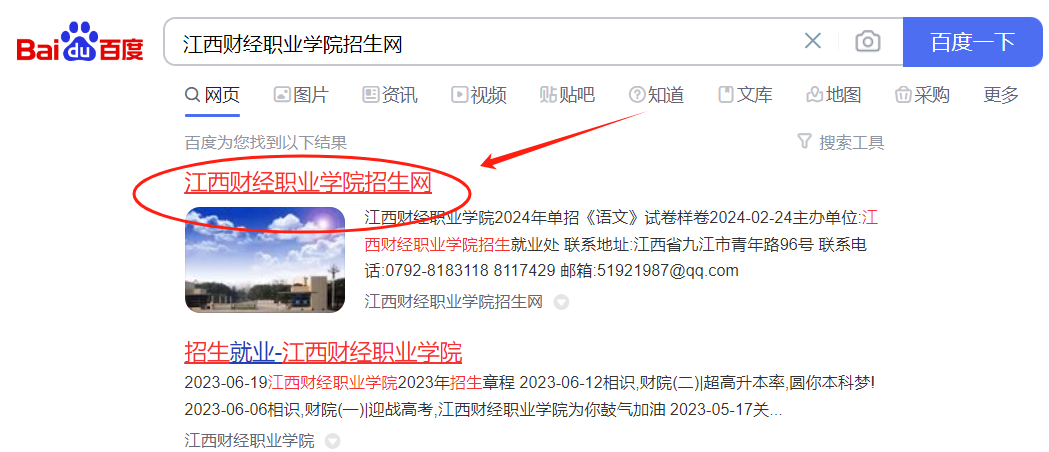Screen dimensions: 1049x452
Task: Click the 知道 question mark icon
Action: coord(638,95)
